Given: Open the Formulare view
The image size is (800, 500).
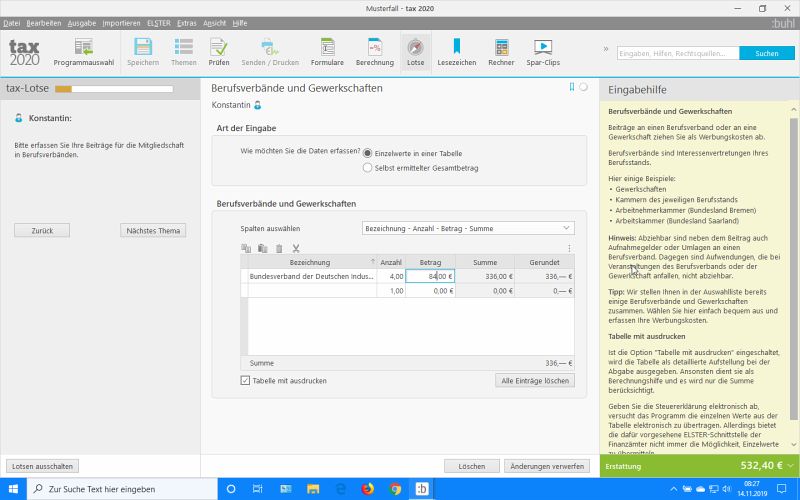Looking at the screenshot, I should 327,52.
